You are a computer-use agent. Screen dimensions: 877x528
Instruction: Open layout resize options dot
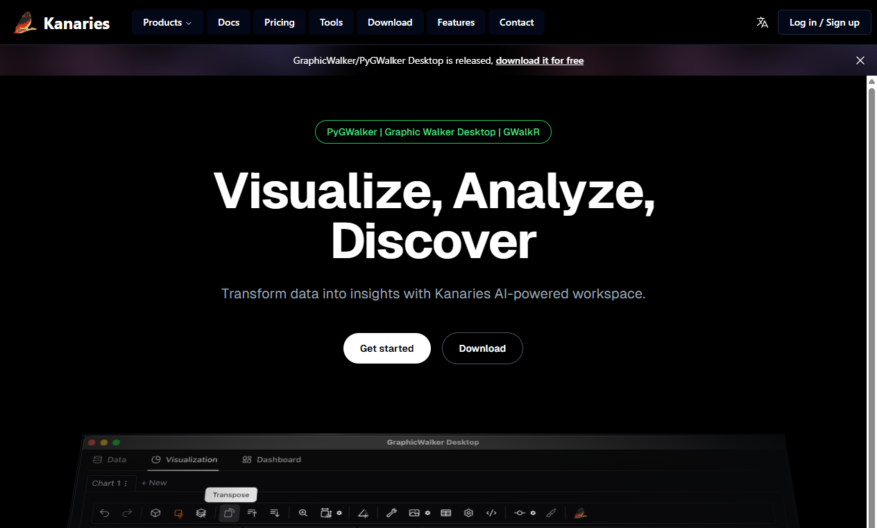[339, 513]
